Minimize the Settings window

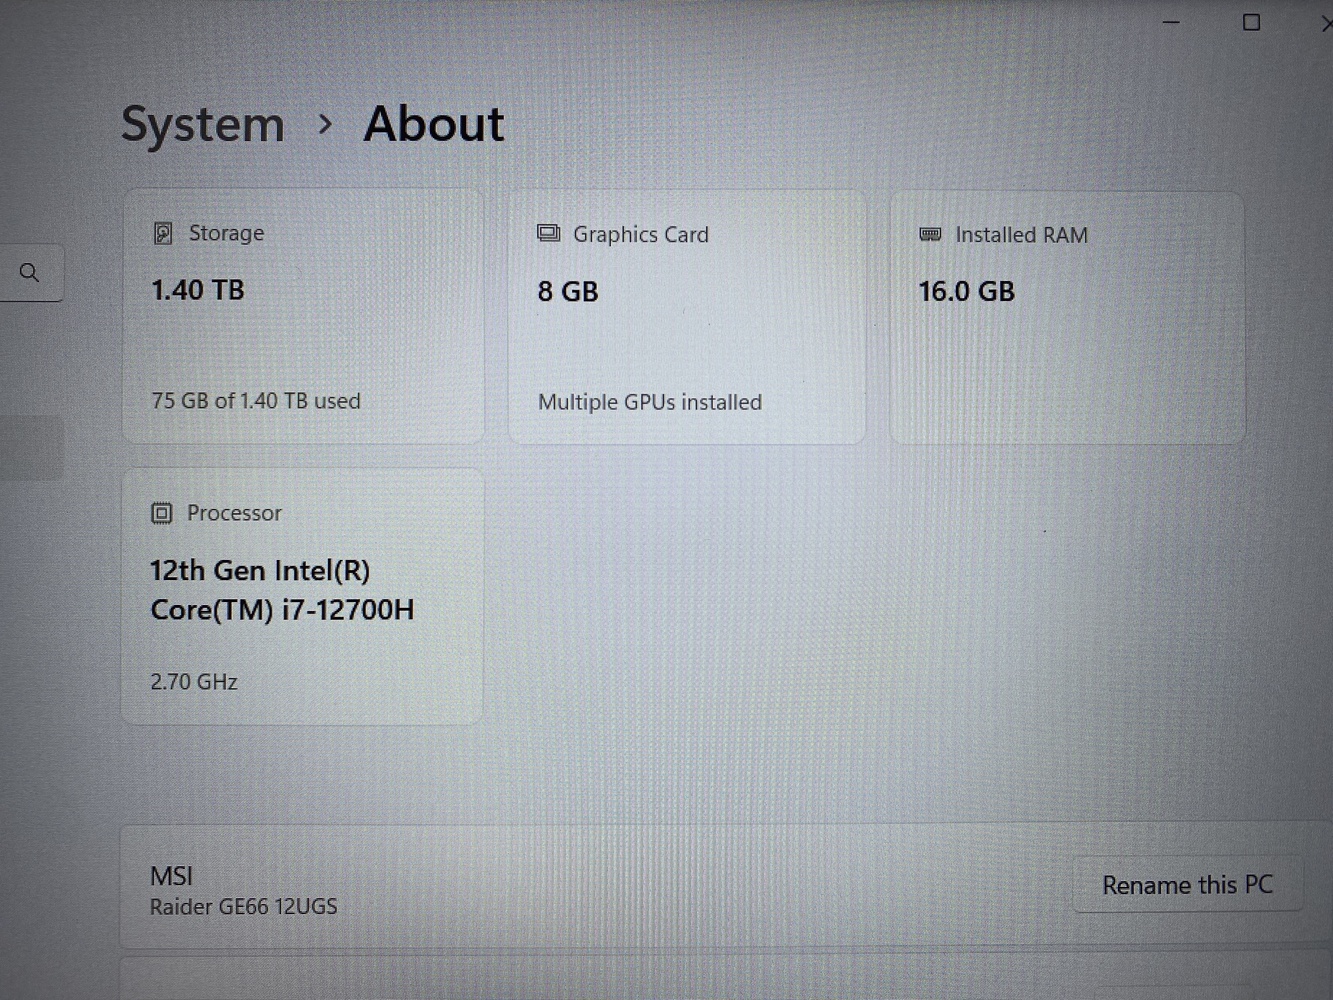1171,22
